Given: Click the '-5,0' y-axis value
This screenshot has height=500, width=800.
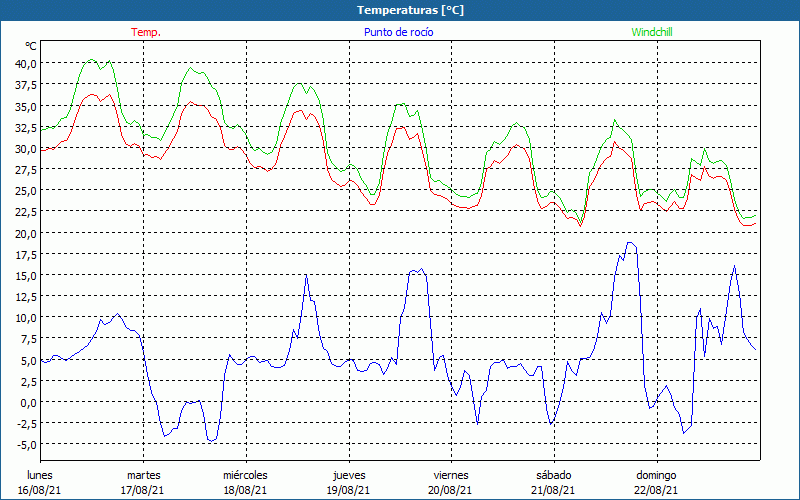Looking at the screenshot, I should 28,445.
